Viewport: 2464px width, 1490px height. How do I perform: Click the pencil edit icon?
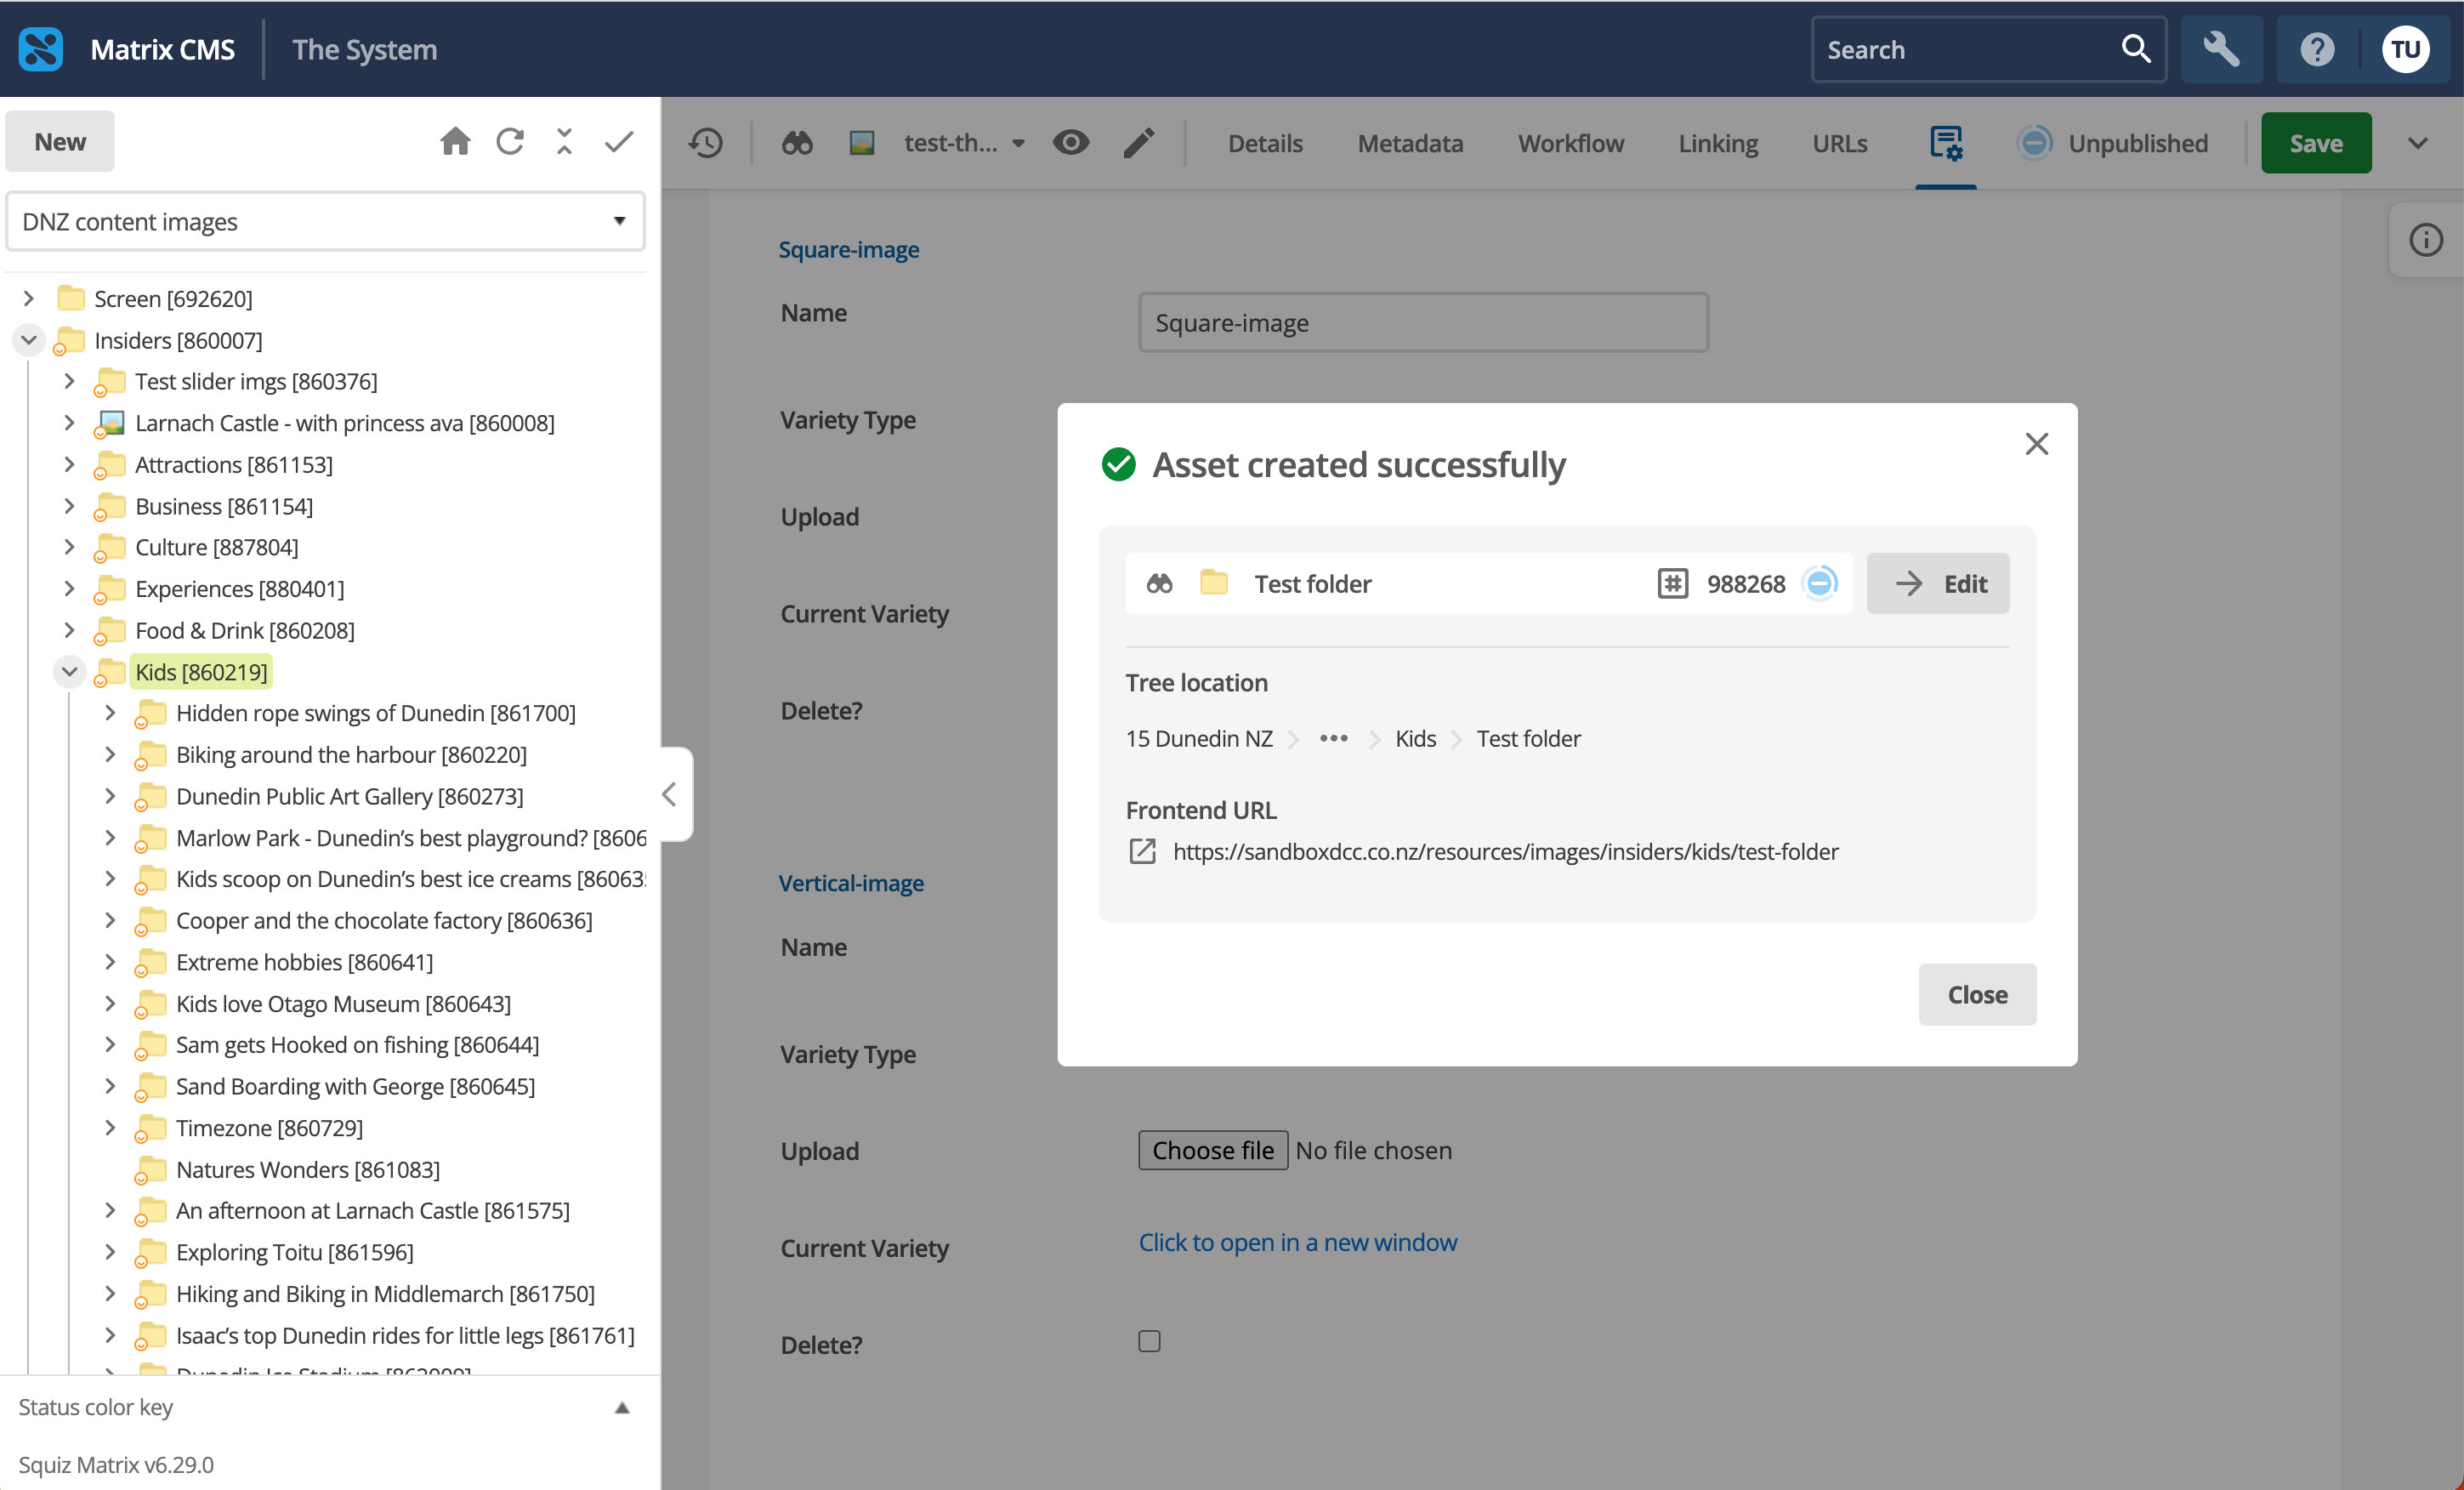1139,143
